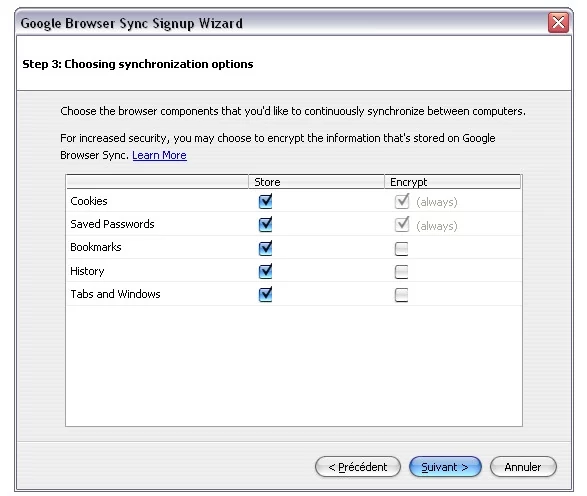Continue with the Suivant button
The image size is (587, 496).
coord(445,467)
